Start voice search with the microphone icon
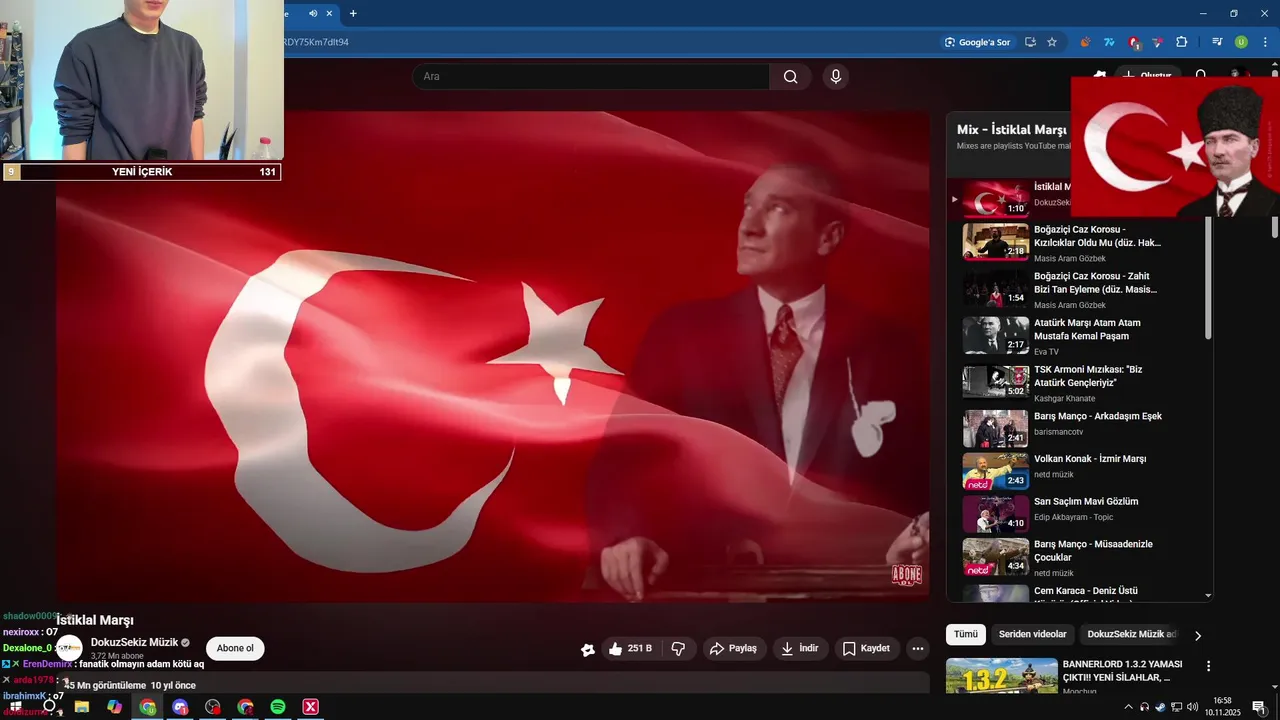Viewport: 1280px width, 720px height. (836, 77)
